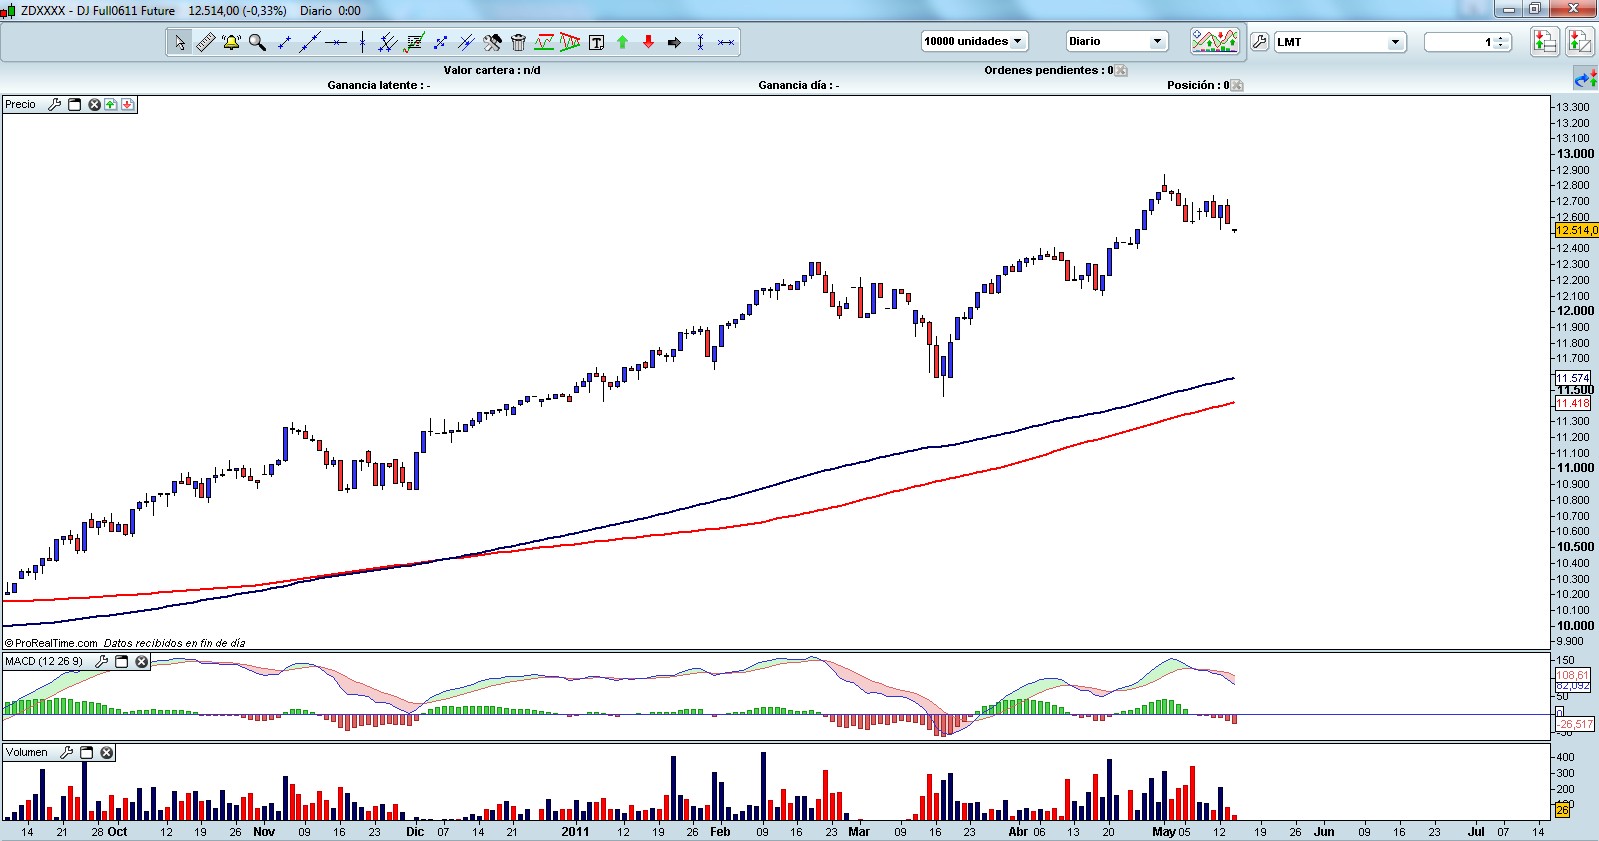Click the 11.418 red moving average value
This screenshot has height=841, width=1599.
[1573, 403]
